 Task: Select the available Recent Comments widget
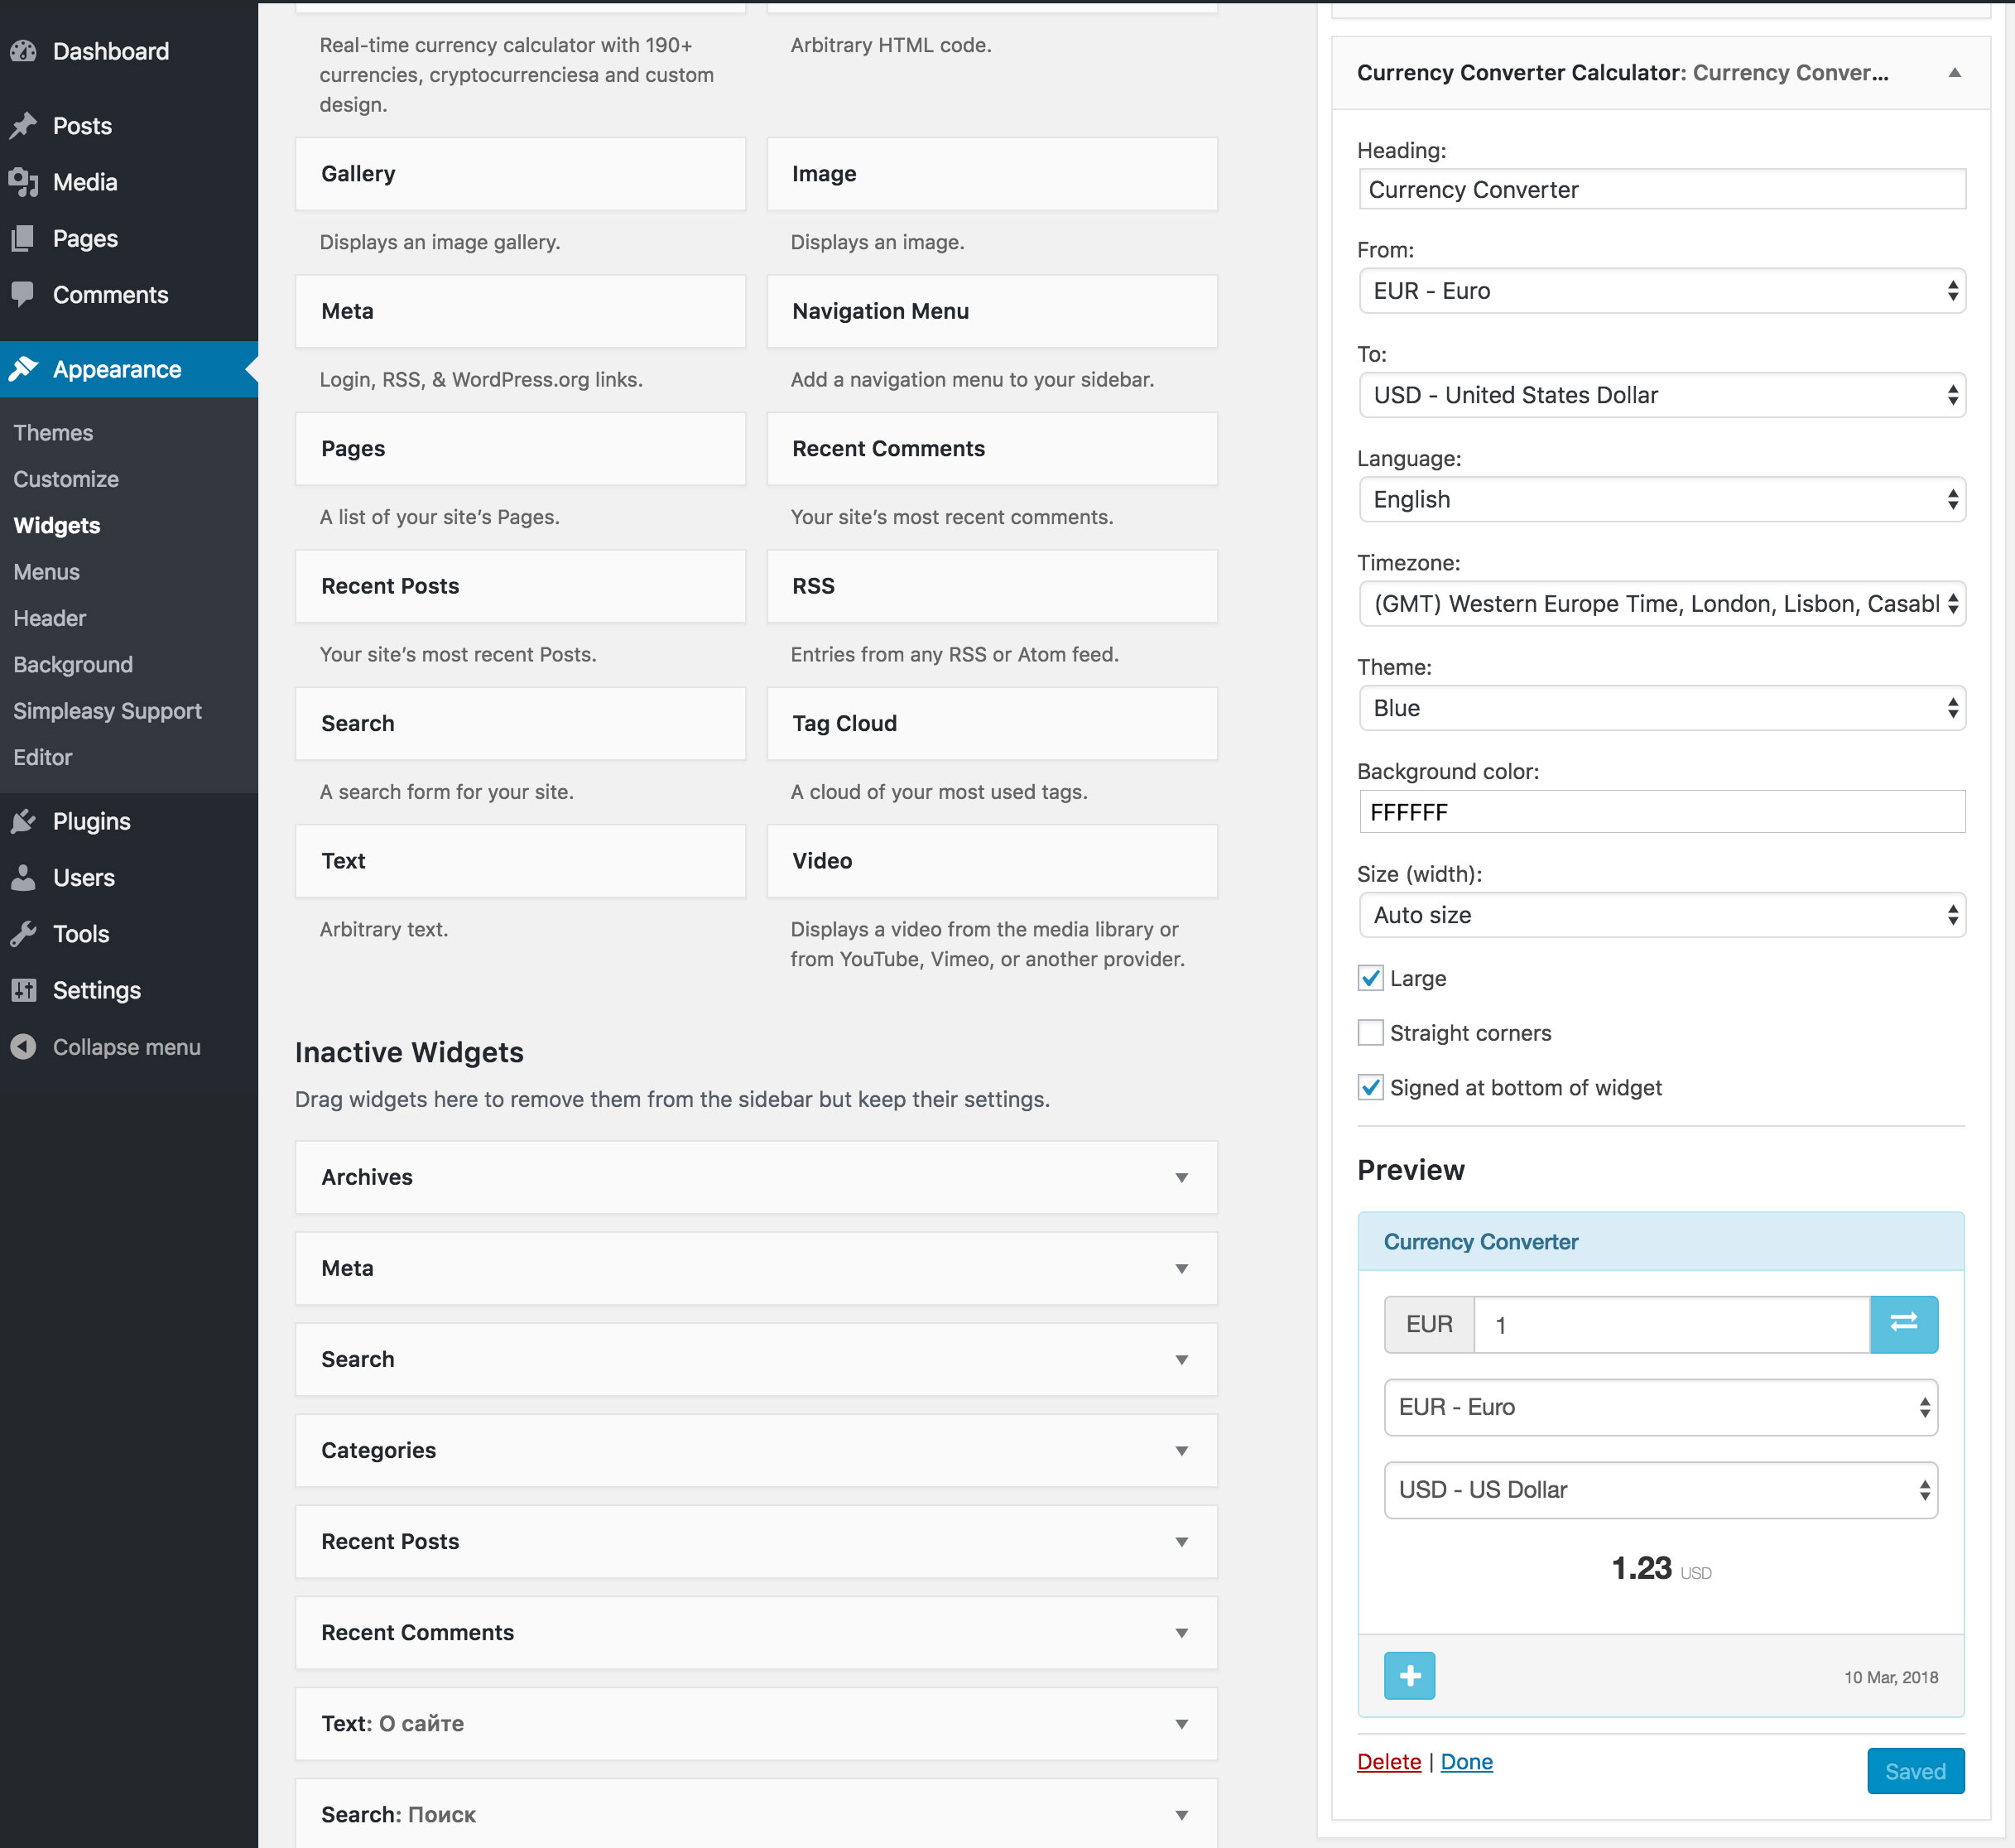(992, 448)
